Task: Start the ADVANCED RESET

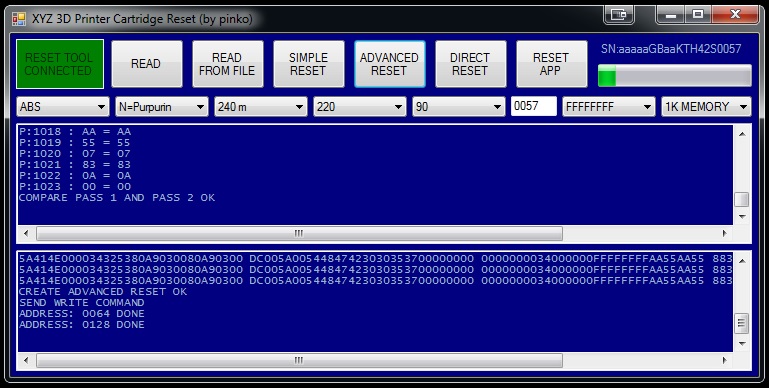Action: pyautogui.click(x=389, y=64)
